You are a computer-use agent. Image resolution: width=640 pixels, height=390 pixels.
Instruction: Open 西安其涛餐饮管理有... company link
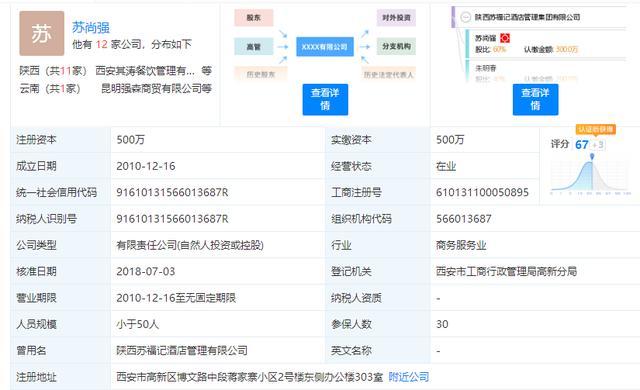145,71
